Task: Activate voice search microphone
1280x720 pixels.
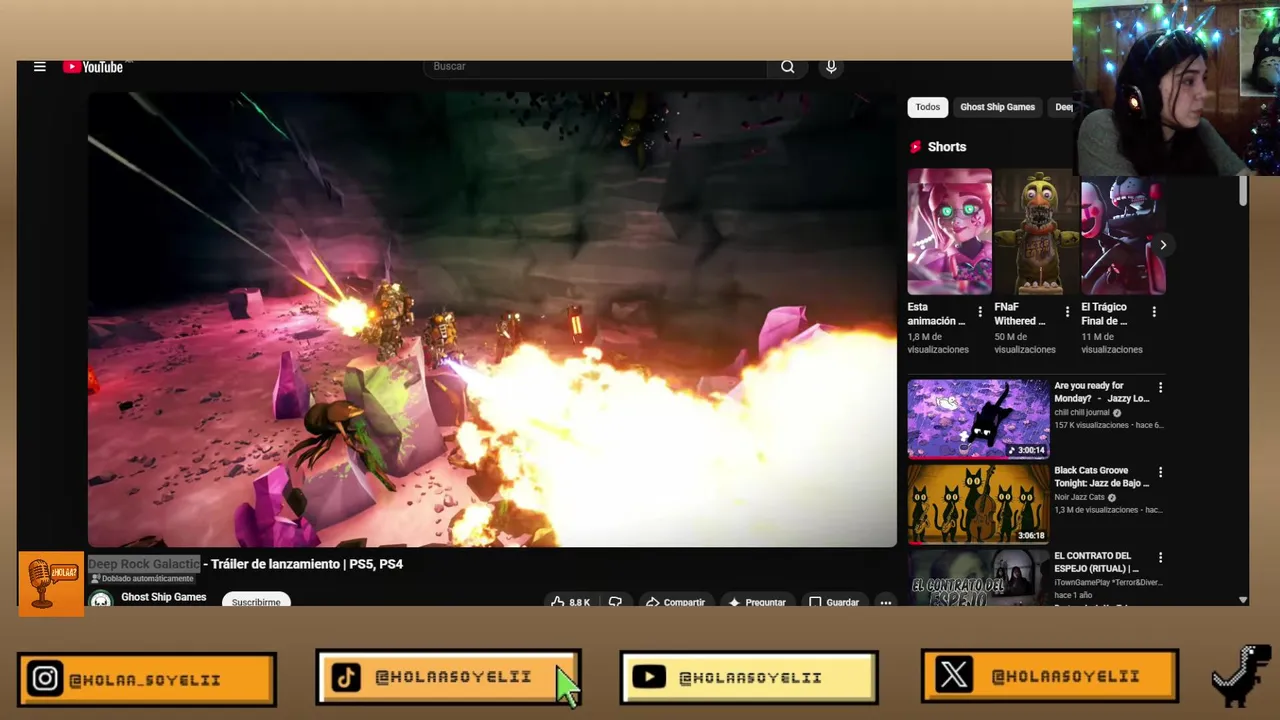Action: point(831,67)
